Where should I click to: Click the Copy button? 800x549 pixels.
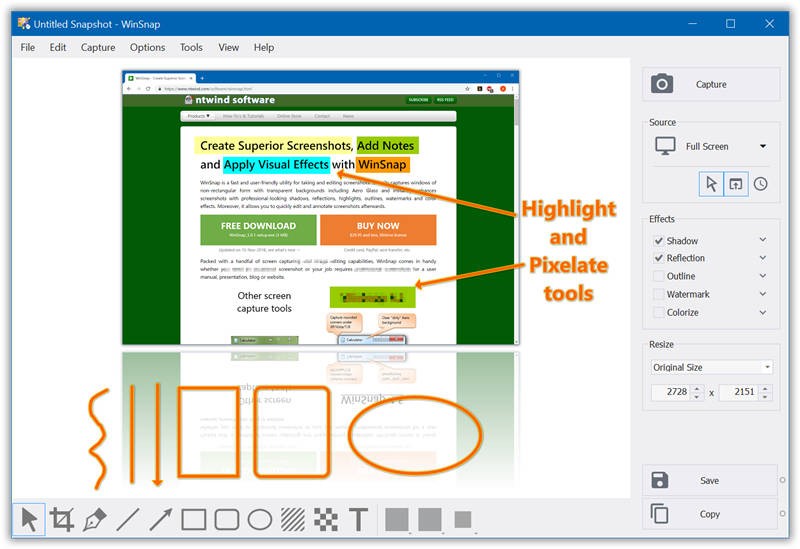(709, 514)
